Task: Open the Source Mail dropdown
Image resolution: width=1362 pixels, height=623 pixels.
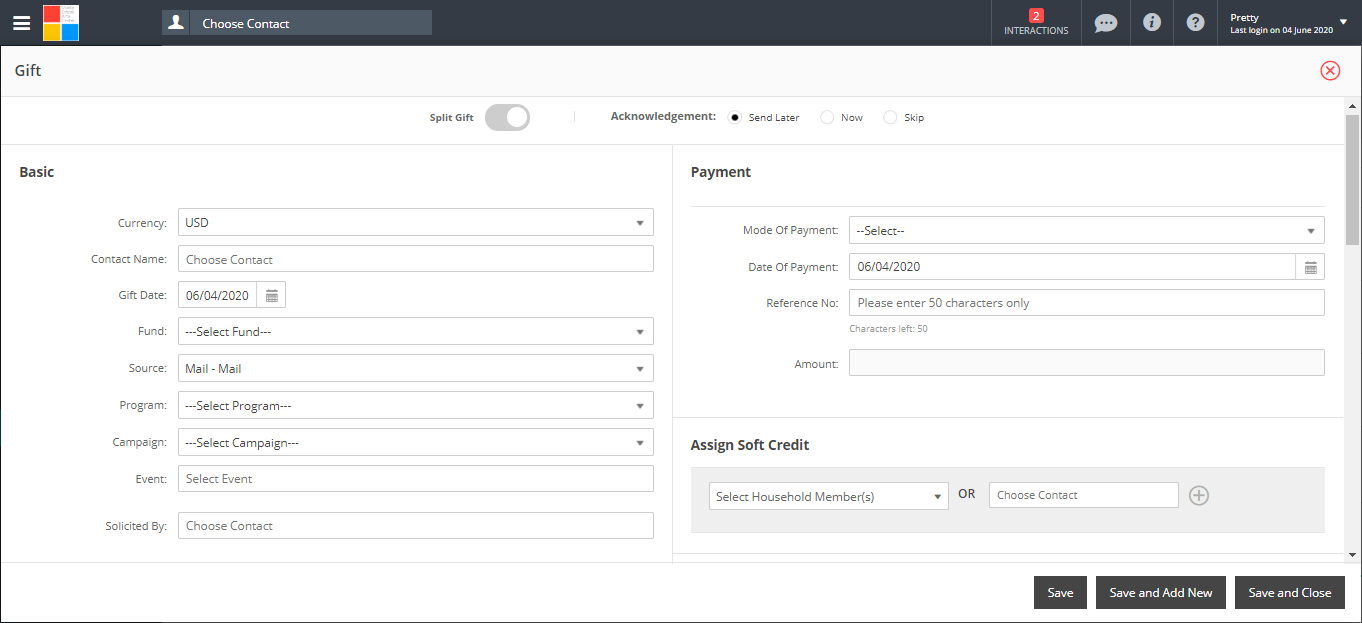Action: pos(416,368)
